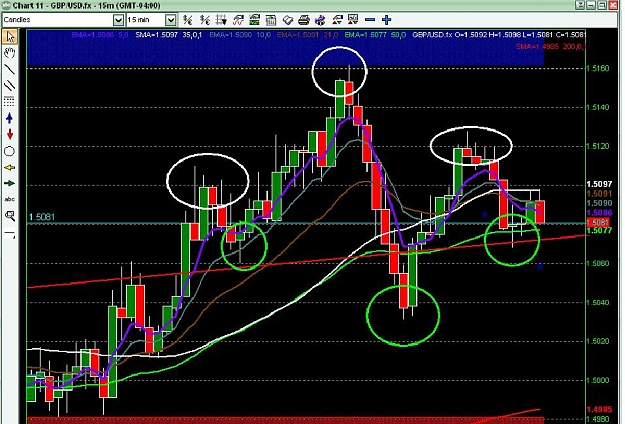Pick the yellow left arrow tool
The height and width of the screenshot is (424, 625).
click(x=10, y=167)
